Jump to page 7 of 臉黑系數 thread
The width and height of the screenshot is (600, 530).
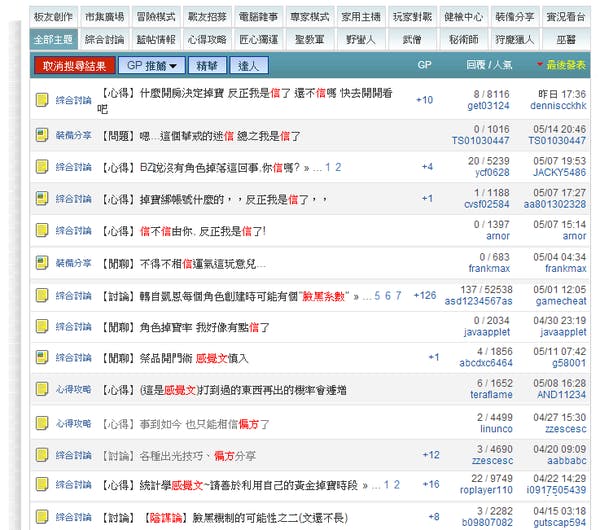click(x=398, y=296)
